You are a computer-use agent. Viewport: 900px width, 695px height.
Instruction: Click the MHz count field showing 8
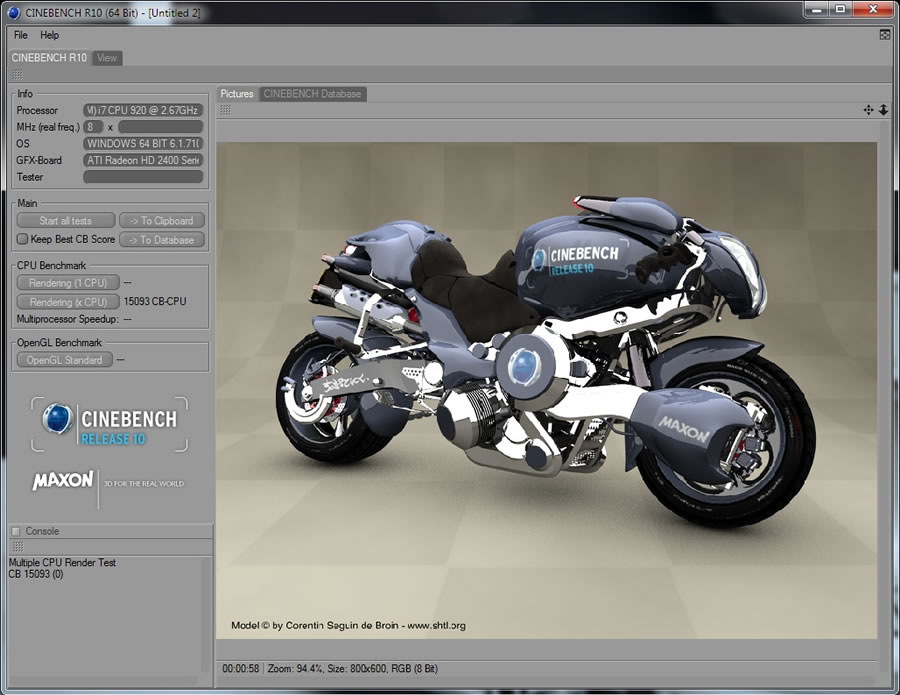tap(93, 127)
